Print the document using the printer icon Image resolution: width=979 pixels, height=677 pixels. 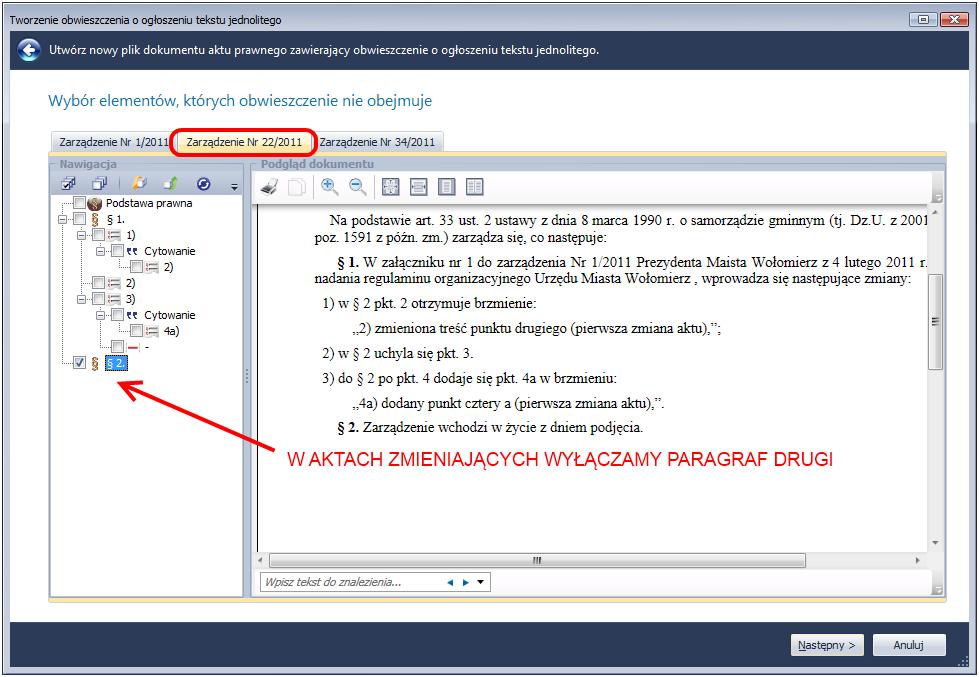270,187
